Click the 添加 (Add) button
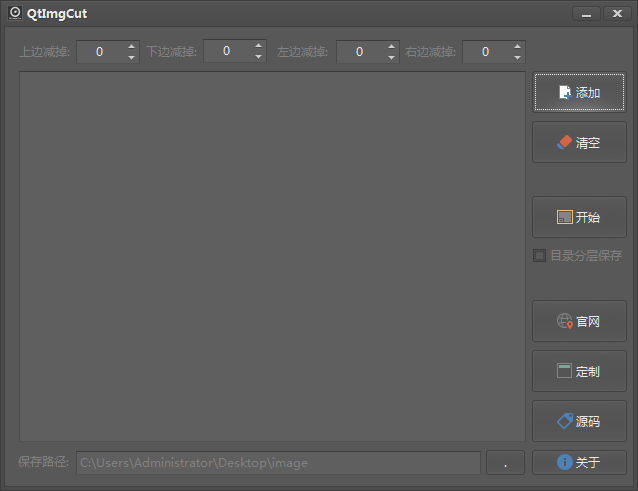638x491 pixels. tap(579, 92)
